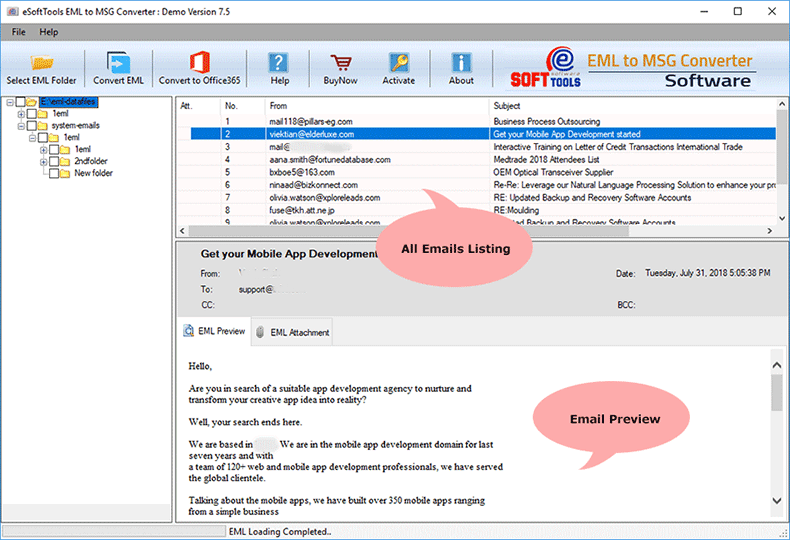Select subject Interactive Training on Letter of Credit

coord(618,147)
